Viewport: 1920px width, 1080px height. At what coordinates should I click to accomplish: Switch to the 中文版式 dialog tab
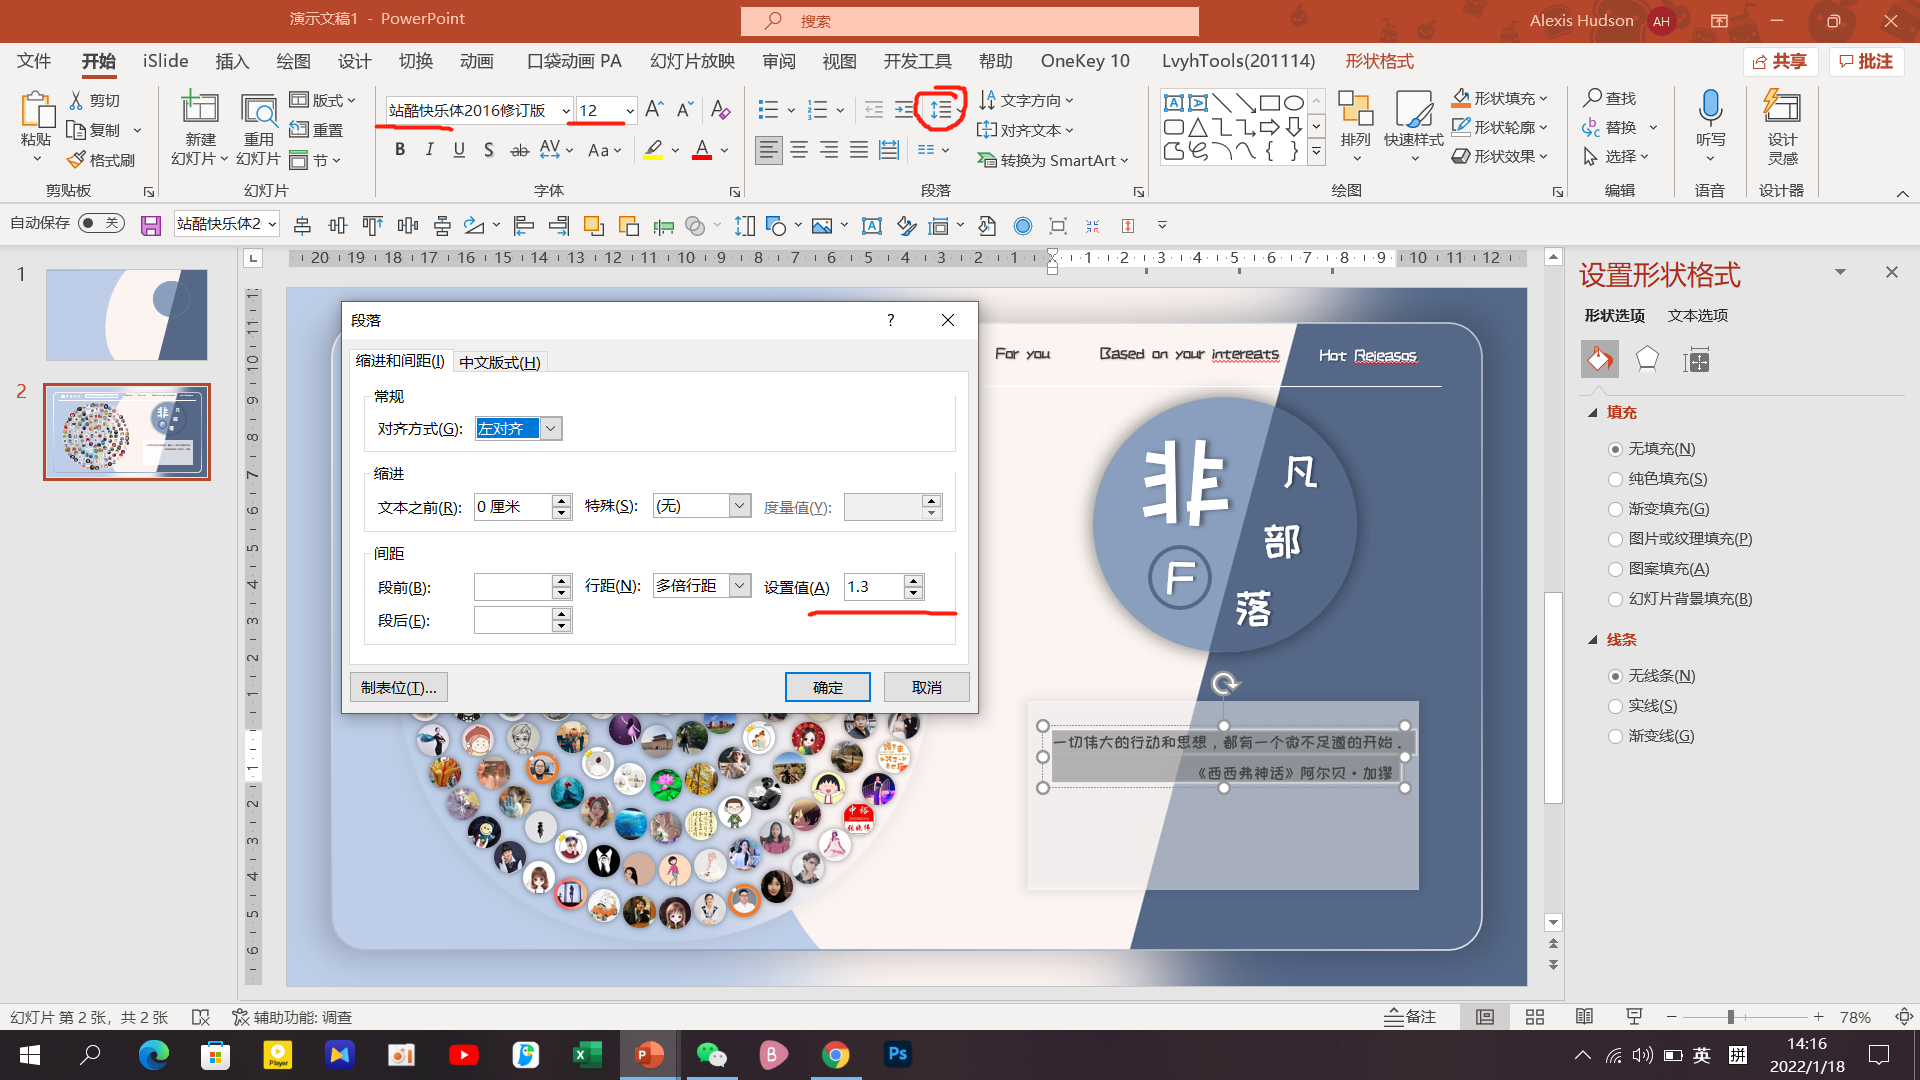pos(499,362)
